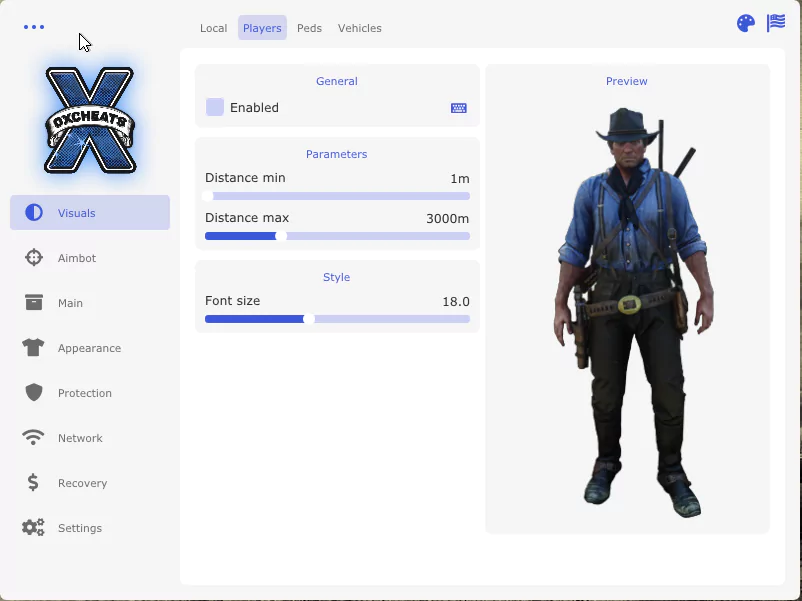Click the Visuals half-circle icon

tap(34, 212)
